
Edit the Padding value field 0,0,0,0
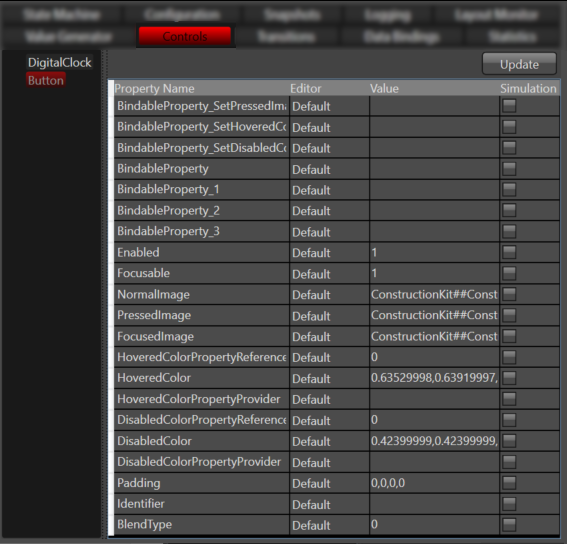[434, 483]
